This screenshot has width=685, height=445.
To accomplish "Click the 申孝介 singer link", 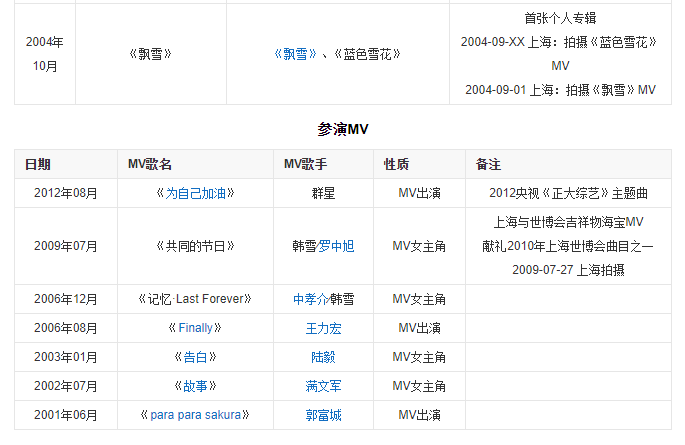I will pos(310,299).
